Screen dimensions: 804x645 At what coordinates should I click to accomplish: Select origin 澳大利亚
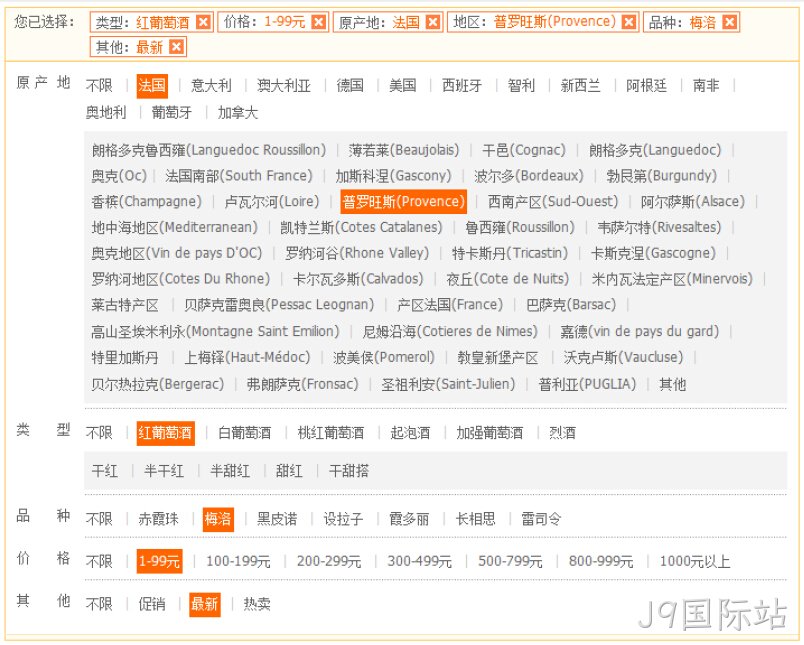pyautogui.click(x=284, y=85)
